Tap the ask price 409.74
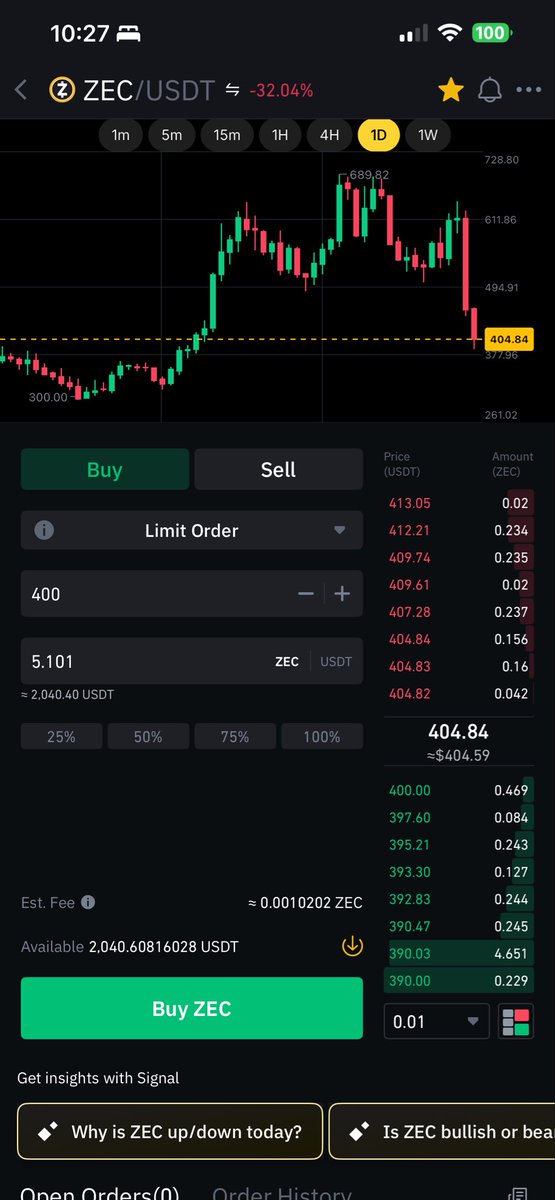Screen dimensions: 555x1200 [x=409, y=557]
